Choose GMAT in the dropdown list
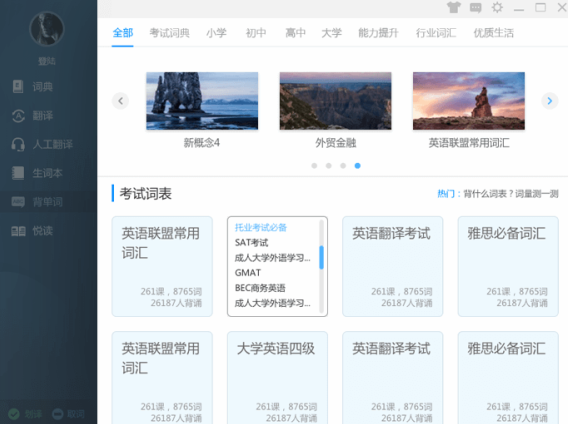Image resolution: width=568 pixels, height=424 pixels. coord(248,273)
